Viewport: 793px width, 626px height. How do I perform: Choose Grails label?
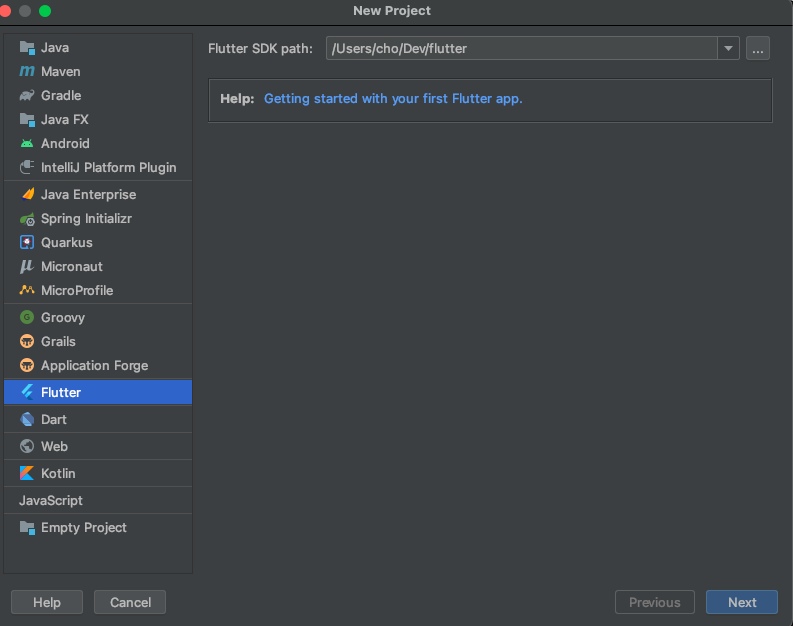(x=58, y=341)
